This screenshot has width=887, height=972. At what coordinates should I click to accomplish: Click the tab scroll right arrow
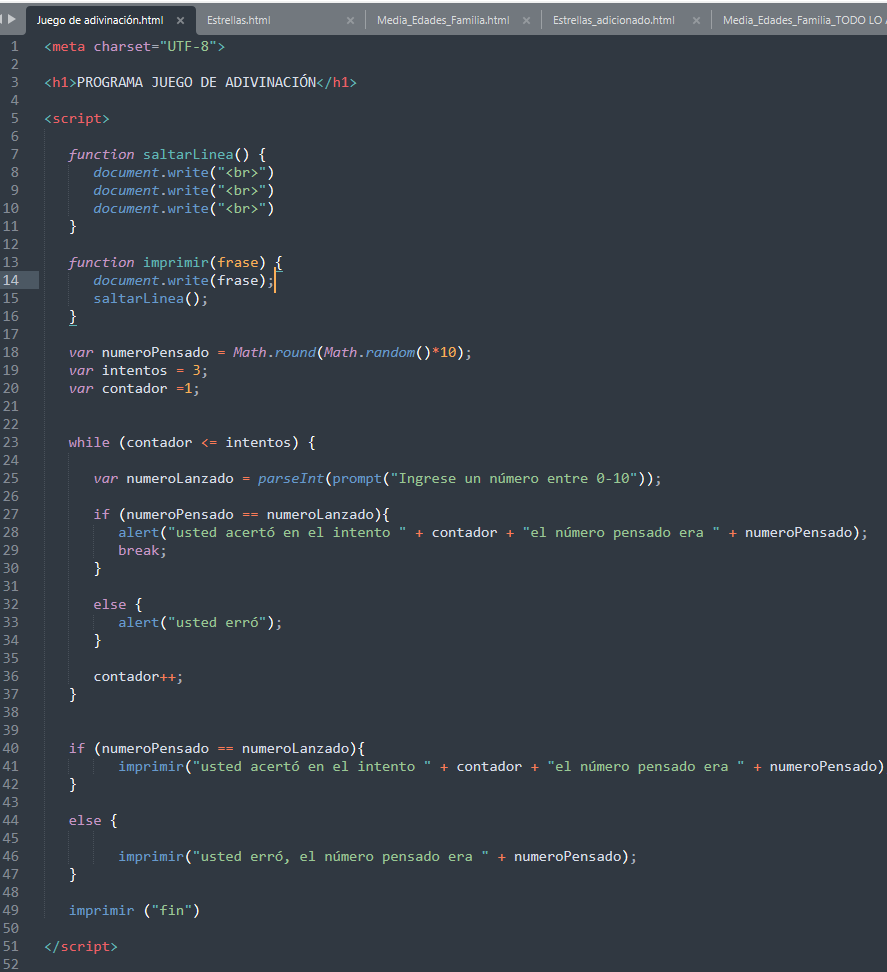pos(12,19)
